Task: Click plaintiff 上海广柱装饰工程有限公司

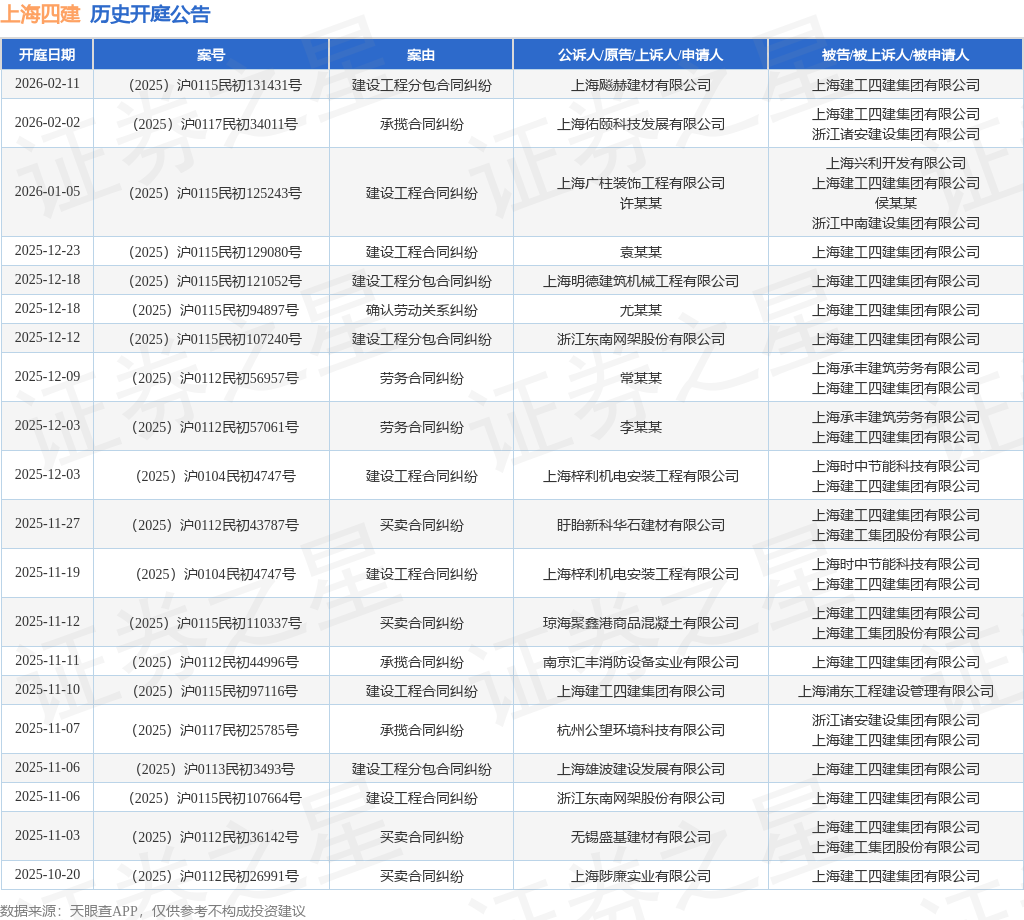Action: [641, 183]
